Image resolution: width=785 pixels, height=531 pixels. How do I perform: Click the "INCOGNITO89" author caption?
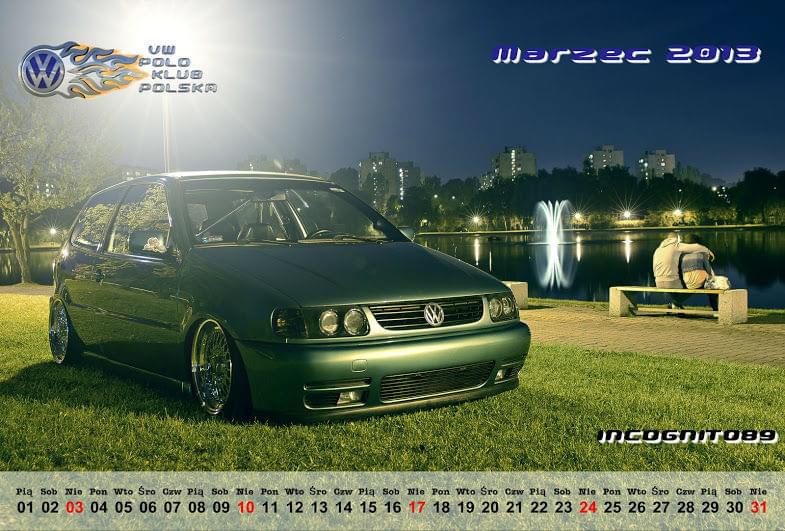(688, 436)
